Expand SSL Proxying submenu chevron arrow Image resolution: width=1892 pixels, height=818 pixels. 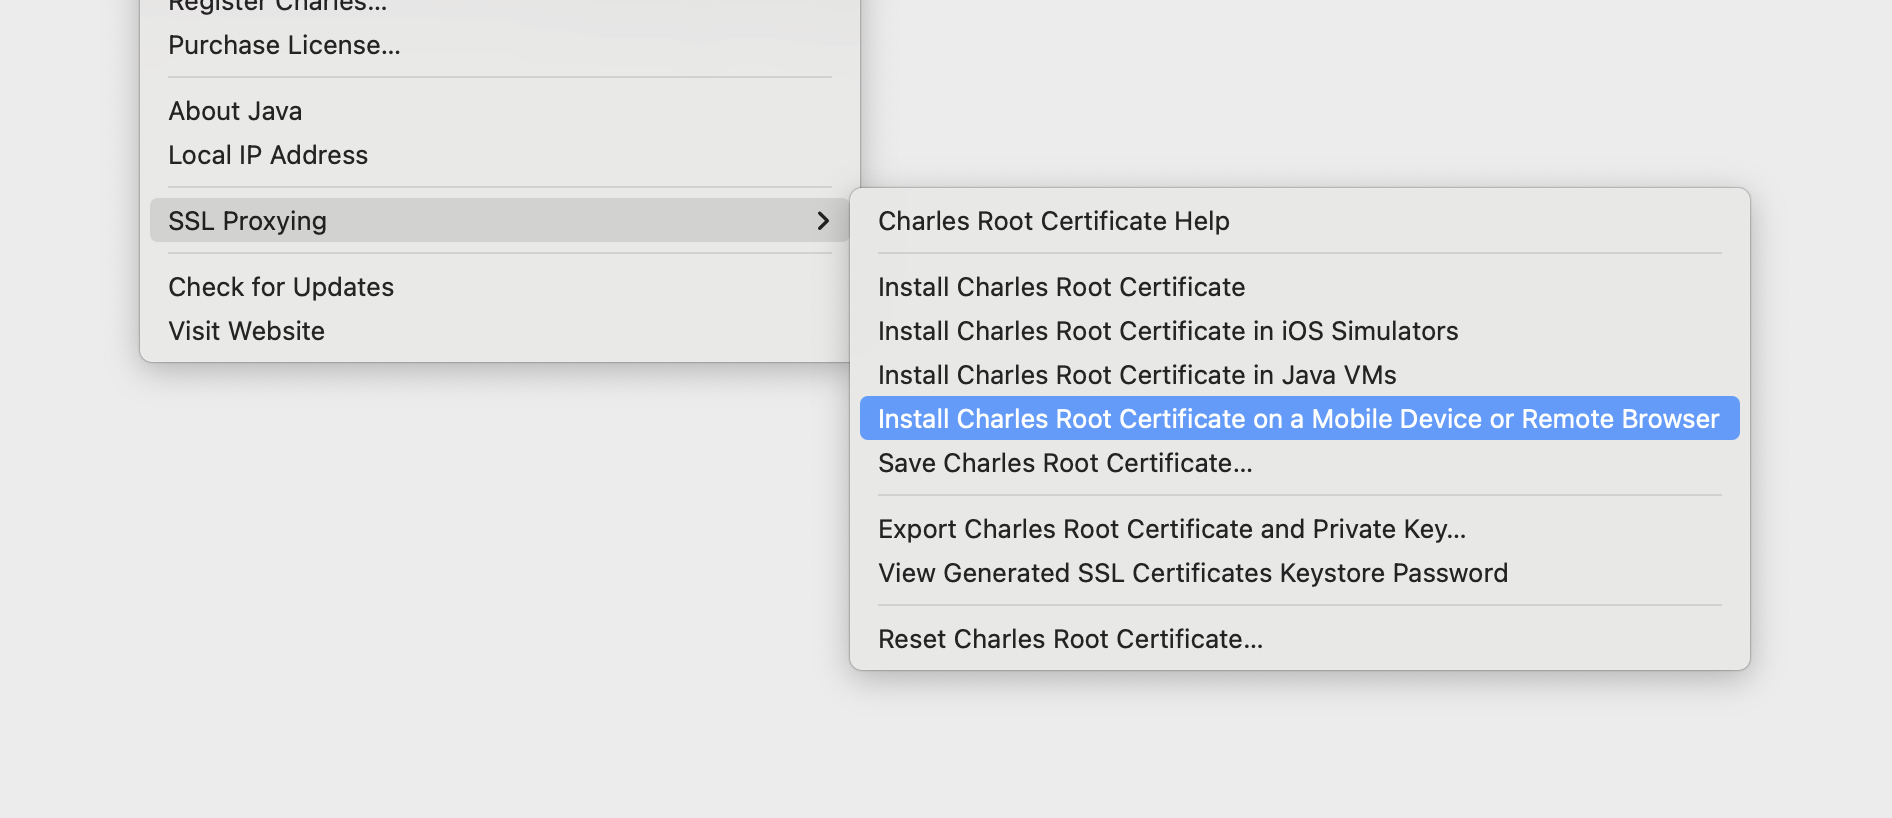point(823,220)
